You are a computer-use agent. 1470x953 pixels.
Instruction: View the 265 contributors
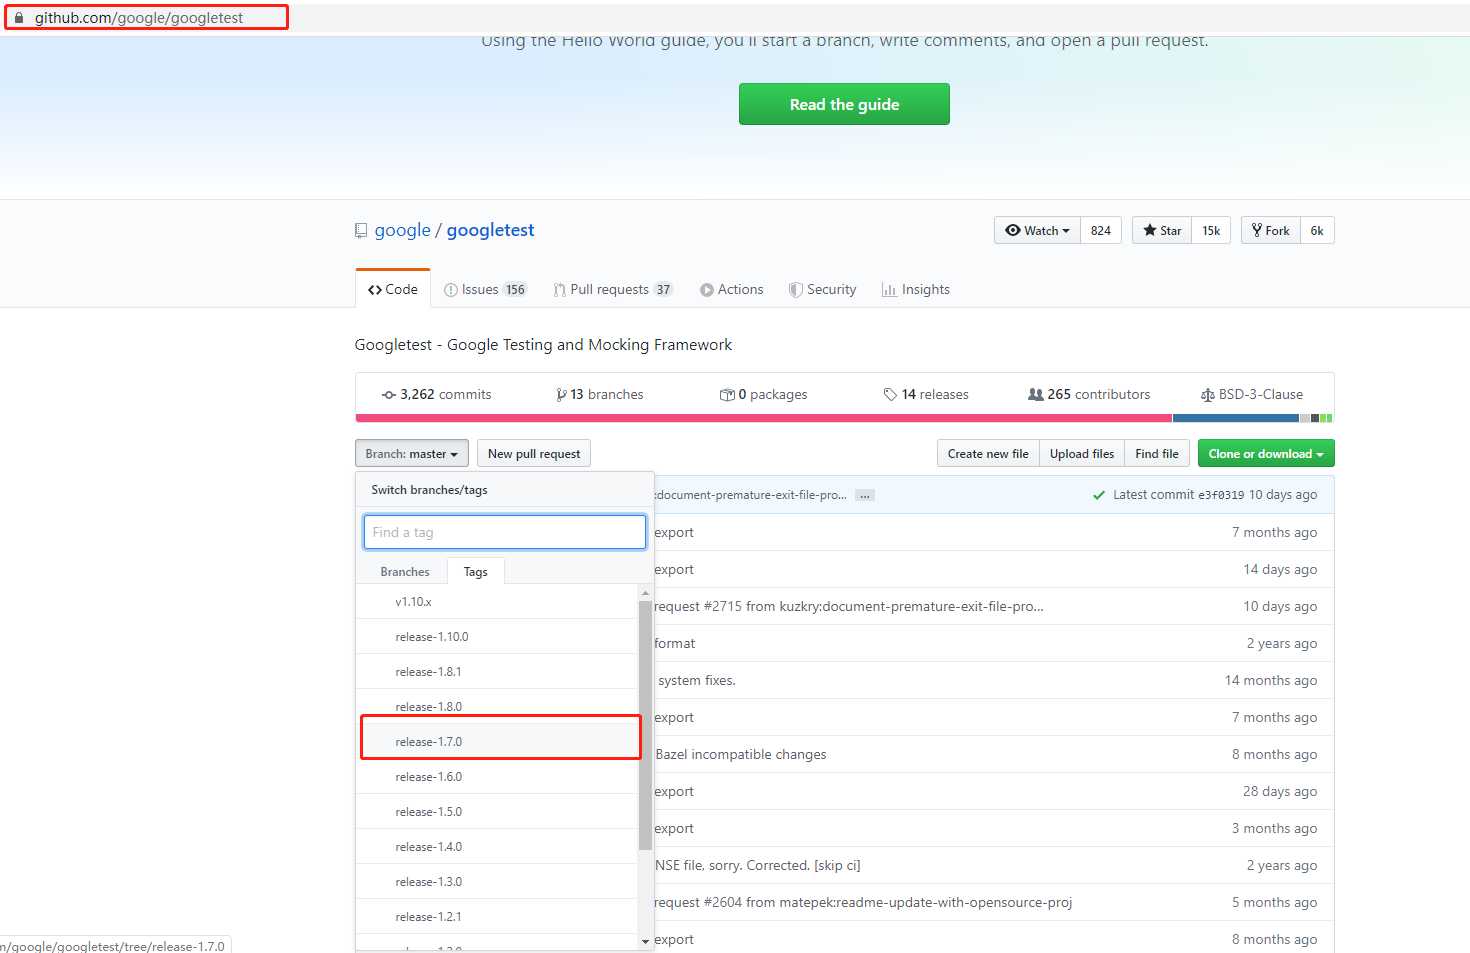pos(1089,394)
